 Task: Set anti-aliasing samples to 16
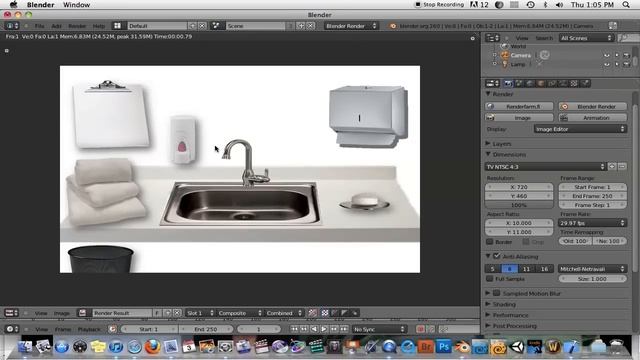click(544, 269)
